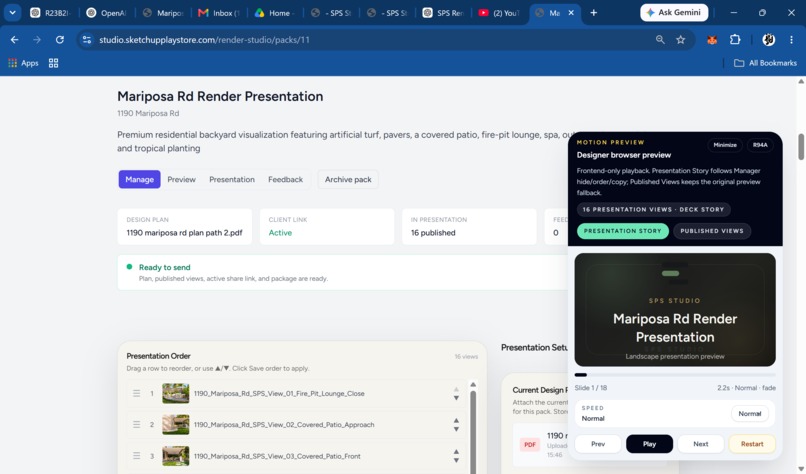Click the 1190_Mariposa_Rd_SPS_View_02_Covered_Patio_Approach name
Image resolution: width=806 pixels, height=474 pixels.
[x=284, y=425]
